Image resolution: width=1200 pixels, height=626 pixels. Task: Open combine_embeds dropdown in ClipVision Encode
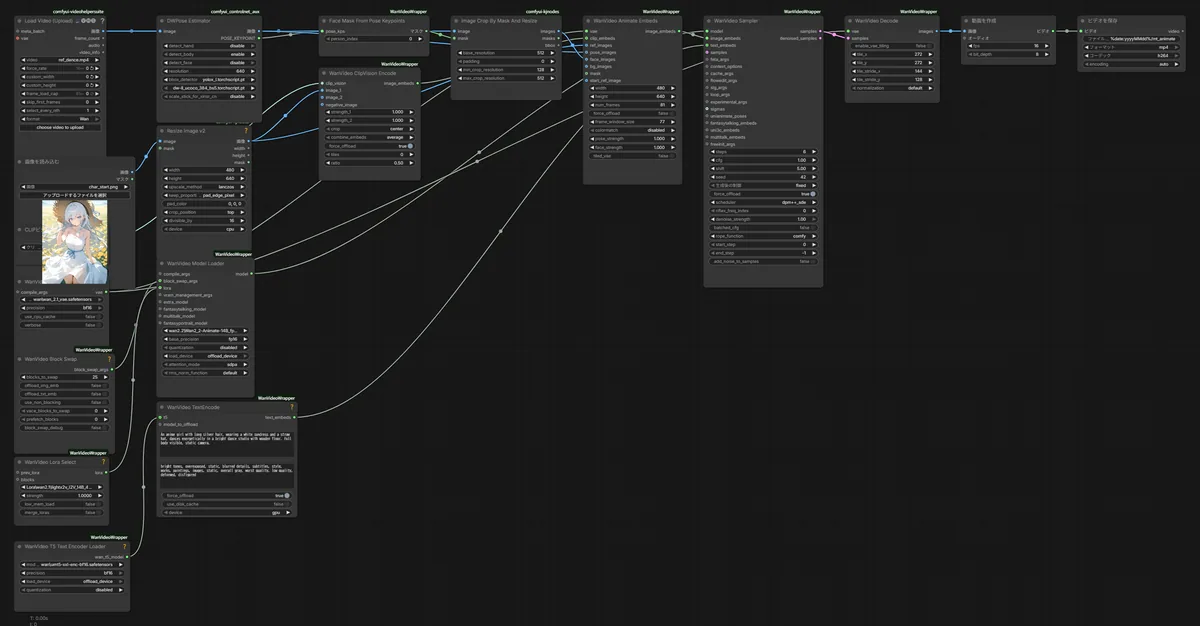point(369,137)
